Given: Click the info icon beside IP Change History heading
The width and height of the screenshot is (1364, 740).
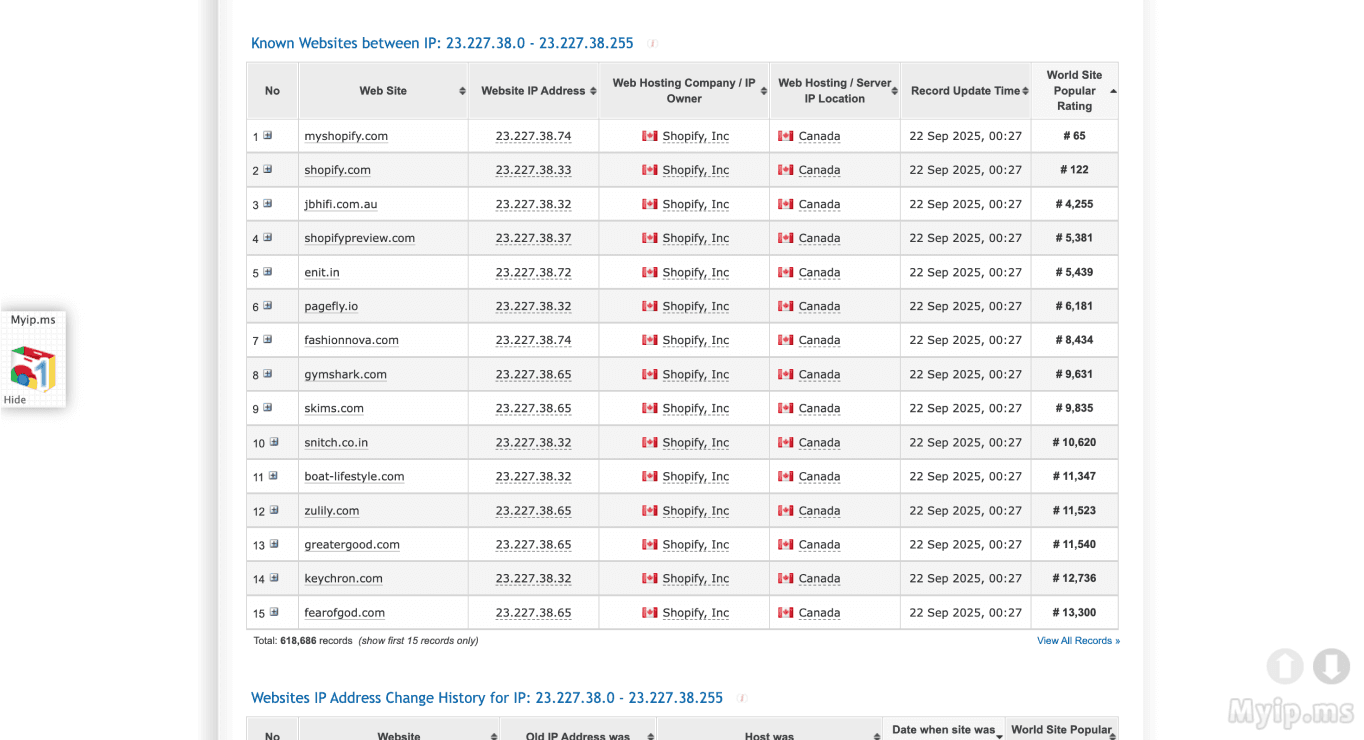Looking at the screenshot, I should (740, 698).
